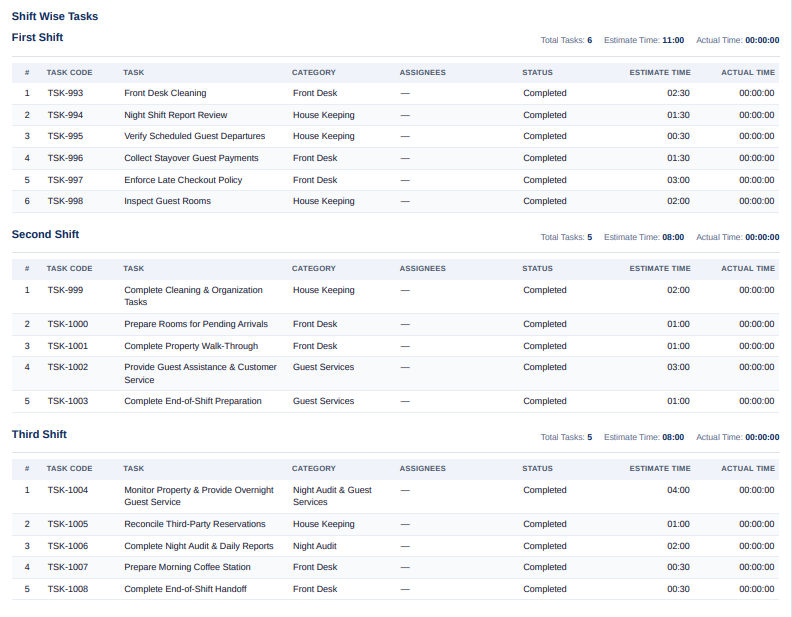The height and width of the screenshot is (617, 792).
Task: Click task code TSK-998
Action: pyautogui.click(x=65, y=201)
